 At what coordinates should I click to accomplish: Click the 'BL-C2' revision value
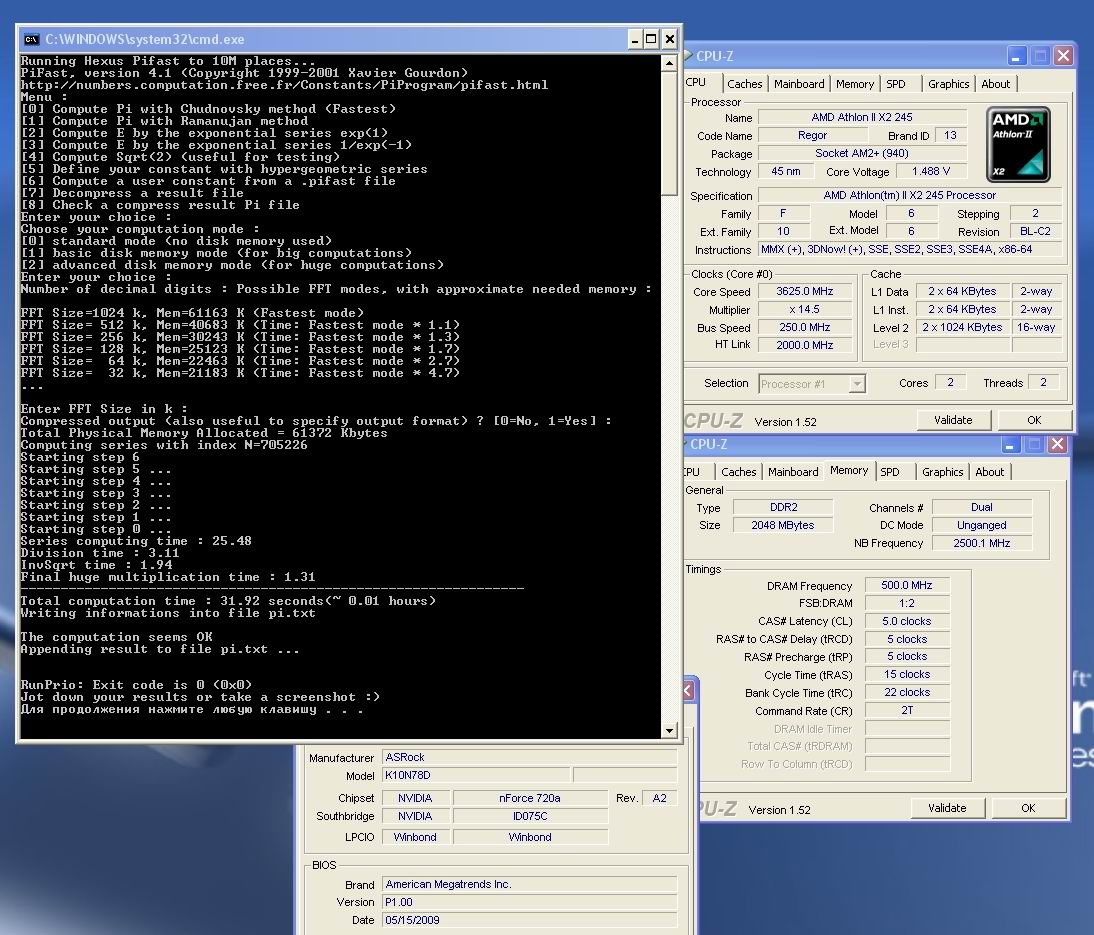click(x=1035, y=232)
